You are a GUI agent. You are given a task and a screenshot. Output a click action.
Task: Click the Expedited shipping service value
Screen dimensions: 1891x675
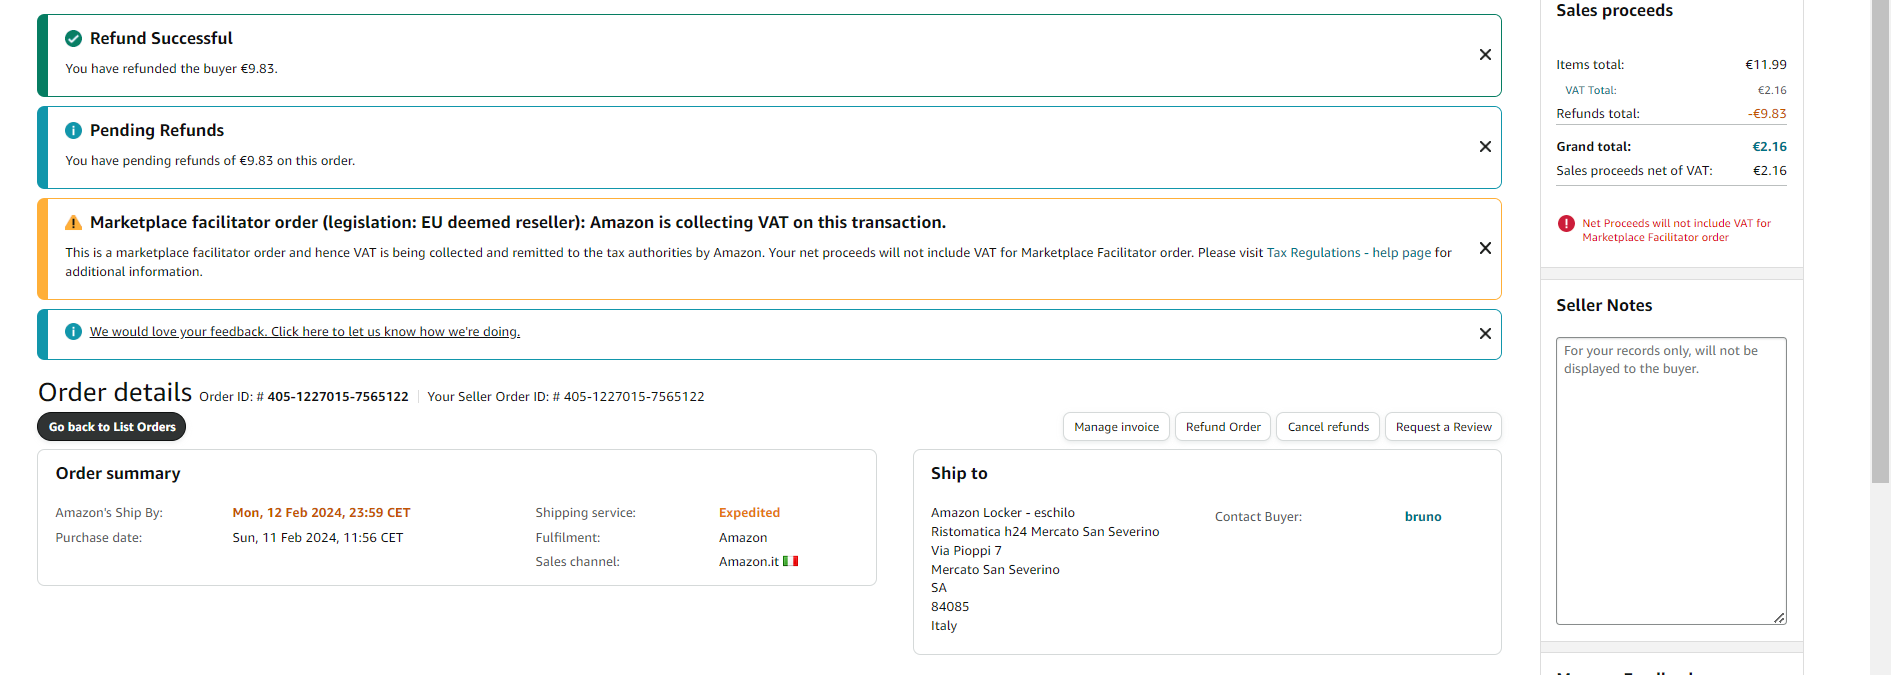[749, 513]
